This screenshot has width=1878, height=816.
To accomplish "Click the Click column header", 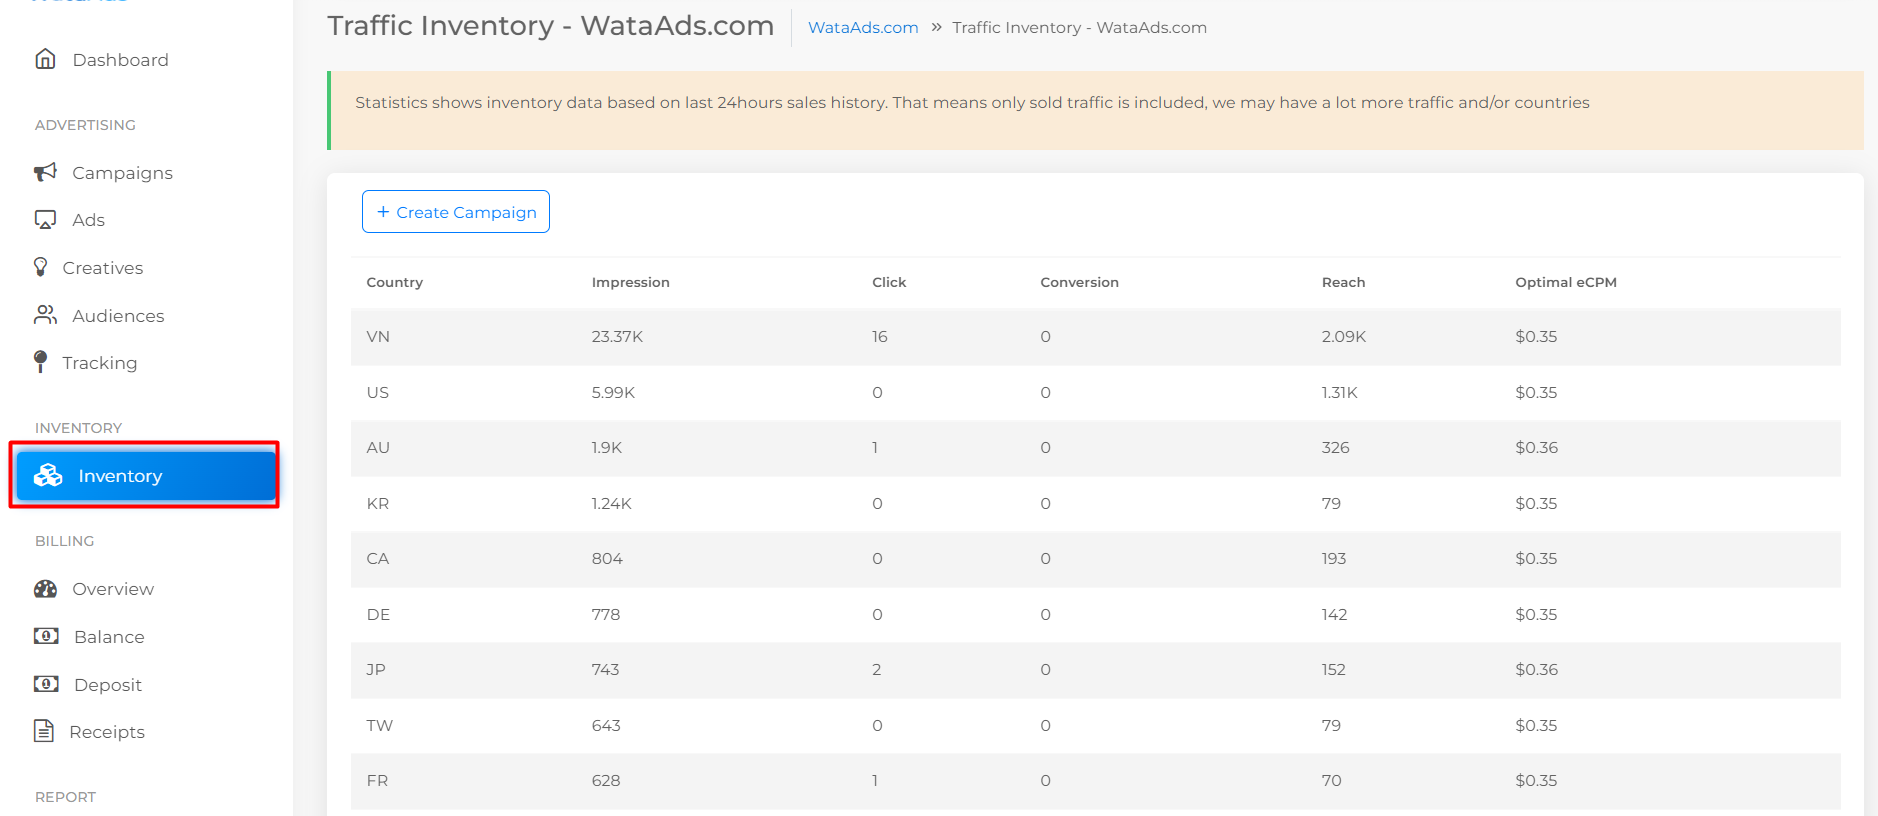I will 889,282.
